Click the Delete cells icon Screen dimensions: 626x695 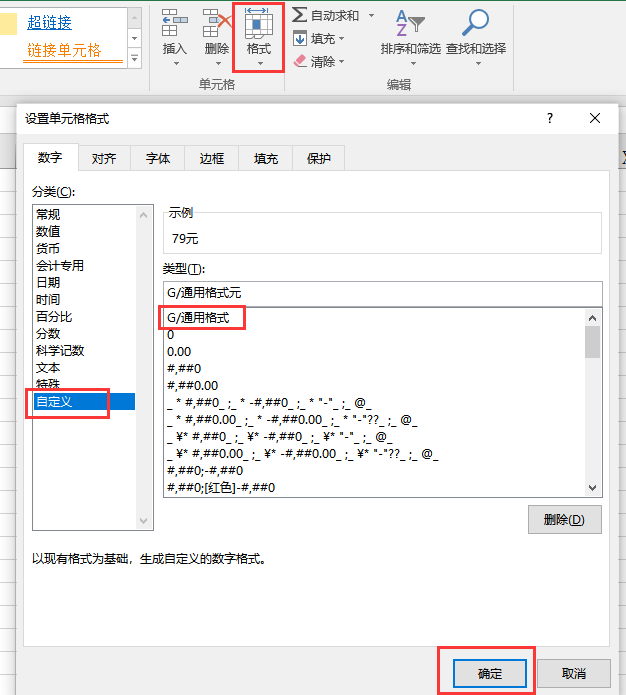point(217,23)
